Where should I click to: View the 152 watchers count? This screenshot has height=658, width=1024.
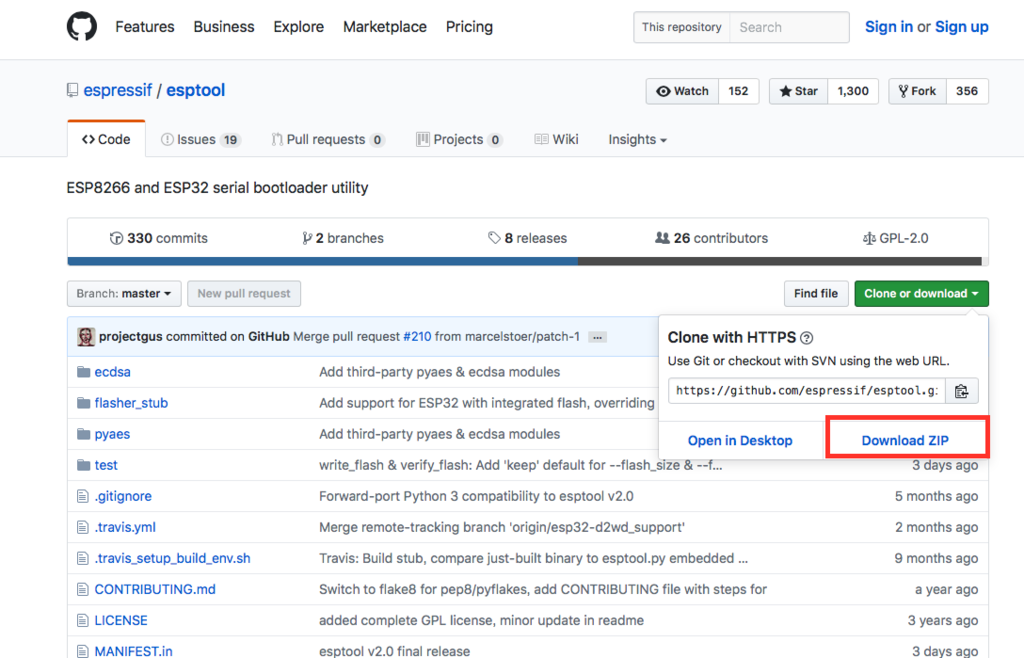click(739, 91)
